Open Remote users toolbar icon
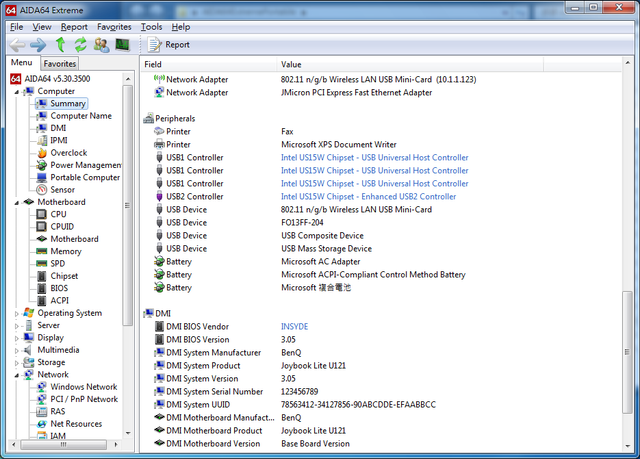 click(x=101, y=44)
